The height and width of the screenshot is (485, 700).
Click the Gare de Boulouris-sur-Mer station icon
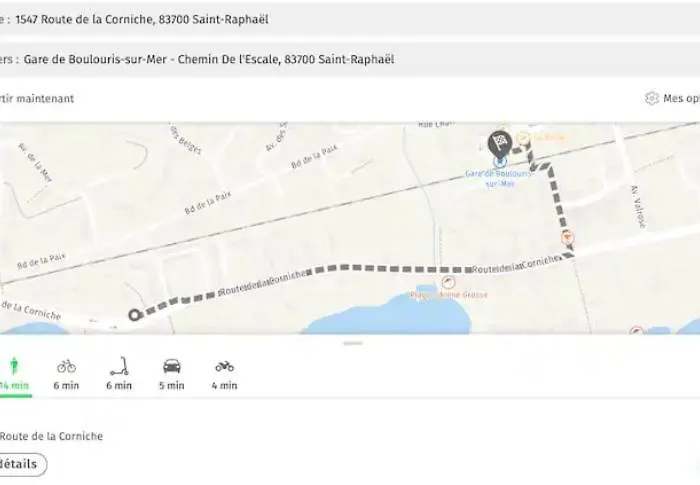(500, 161)
